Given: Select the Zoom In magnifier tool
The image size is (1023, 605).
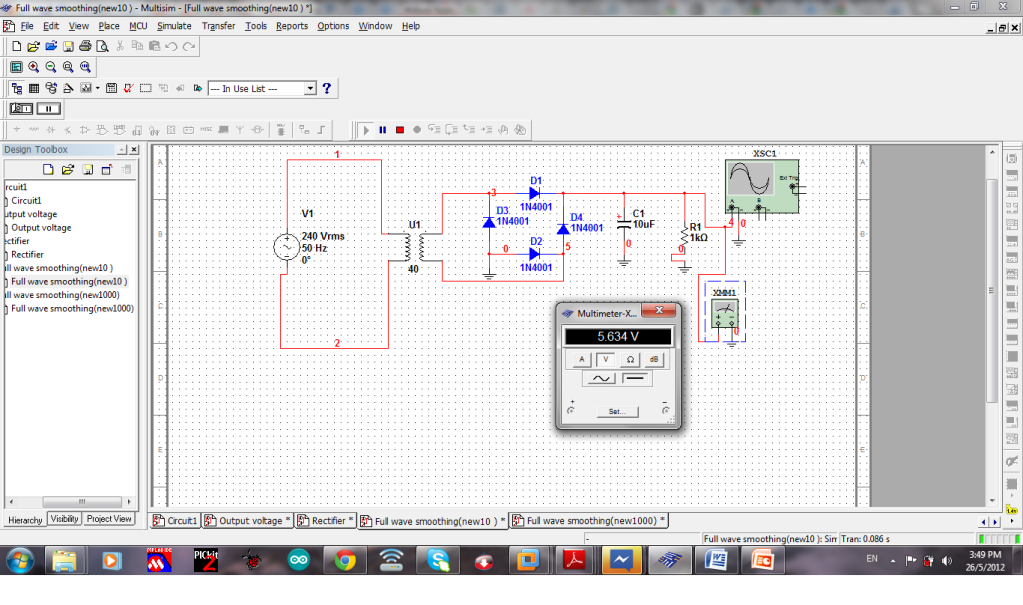Looking at the screenshot, I should [33, 67].
